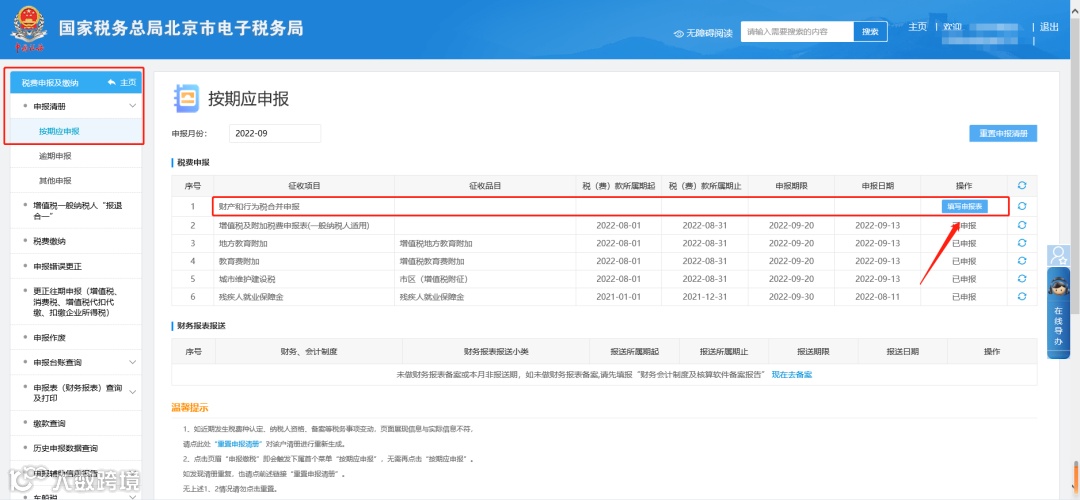Click the 征收项目 column header
1080x500 pixels.
point(304,186)
